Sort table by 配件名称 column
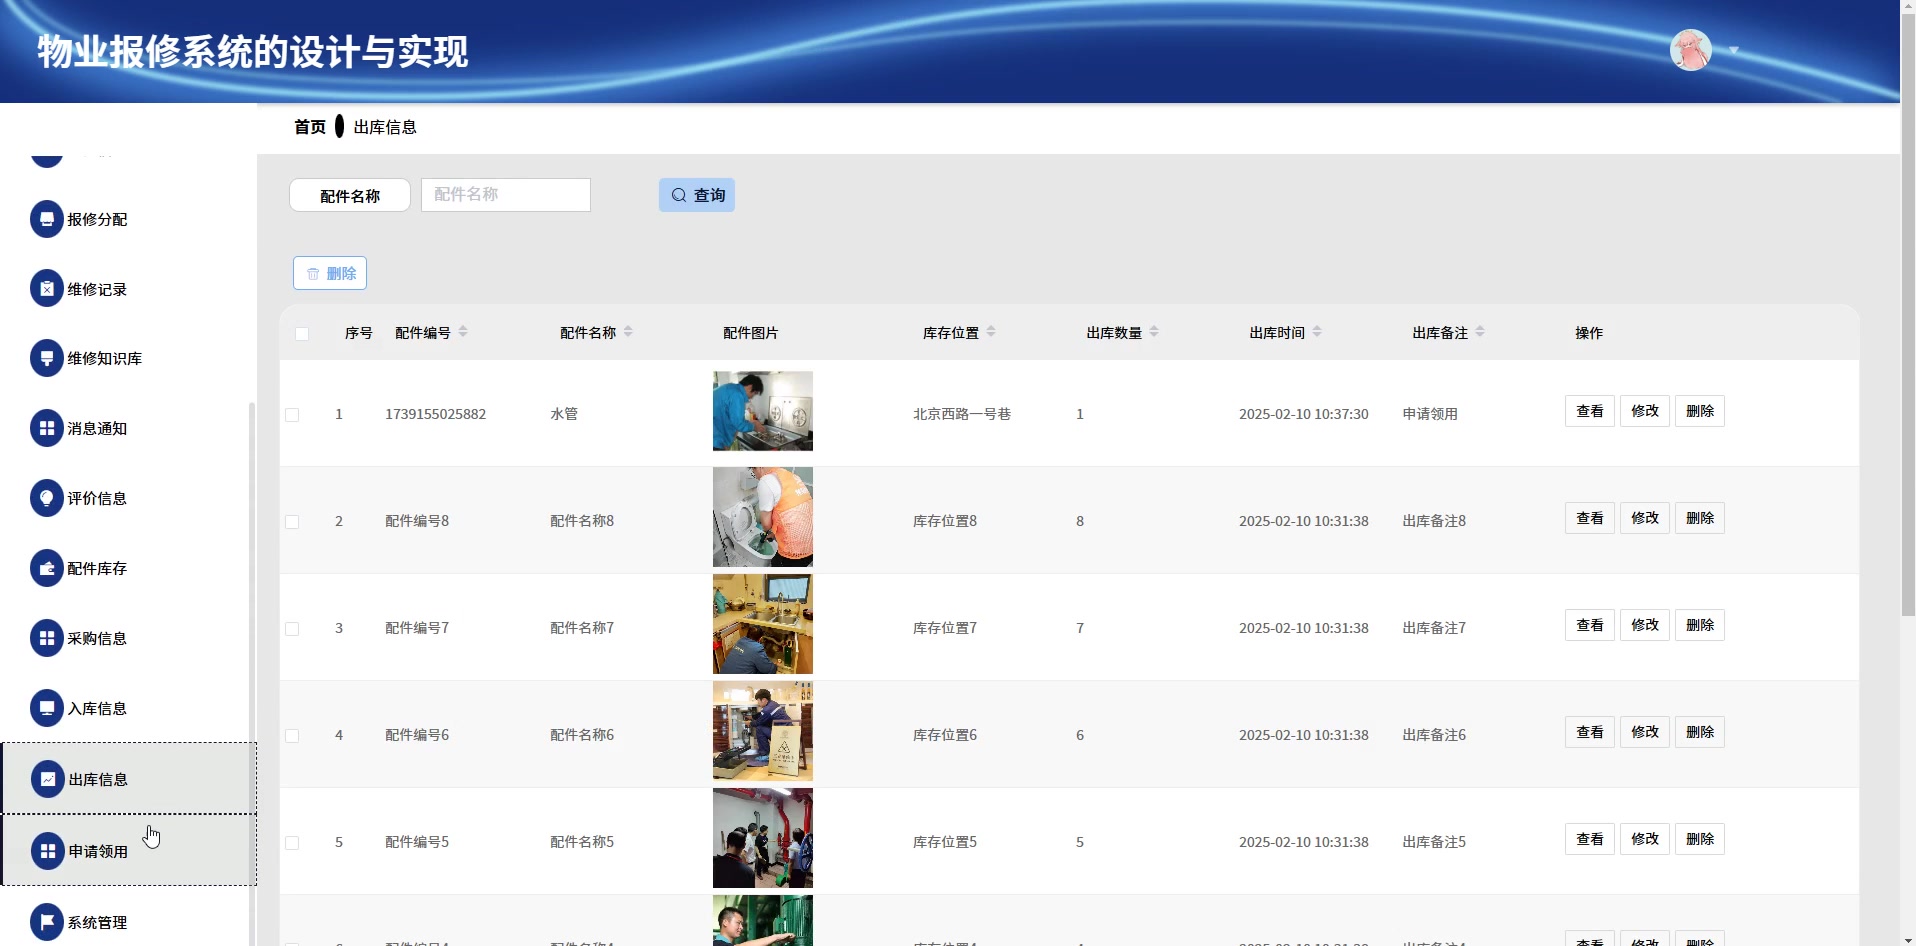The height and width of the screenshot is (946, 1916). [628, 332]
